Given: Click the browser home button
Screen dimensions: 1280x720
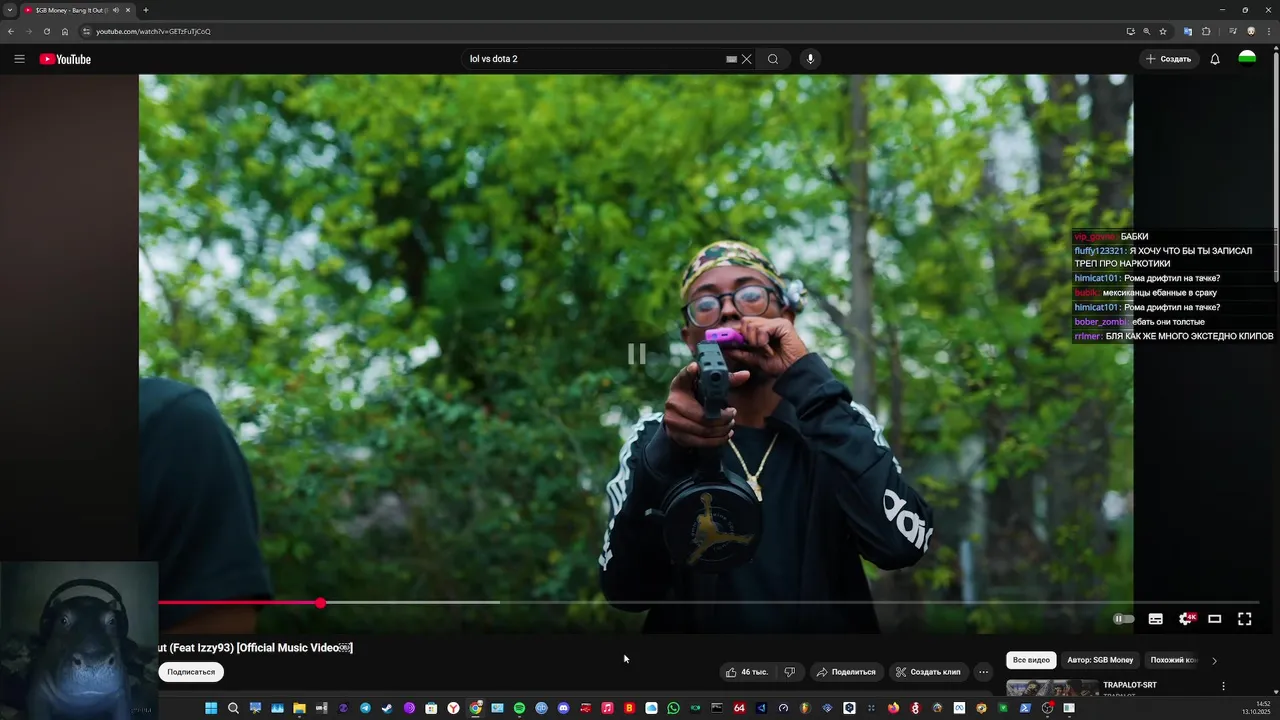Looking at the screenshot, I should (x=65, y=31).
